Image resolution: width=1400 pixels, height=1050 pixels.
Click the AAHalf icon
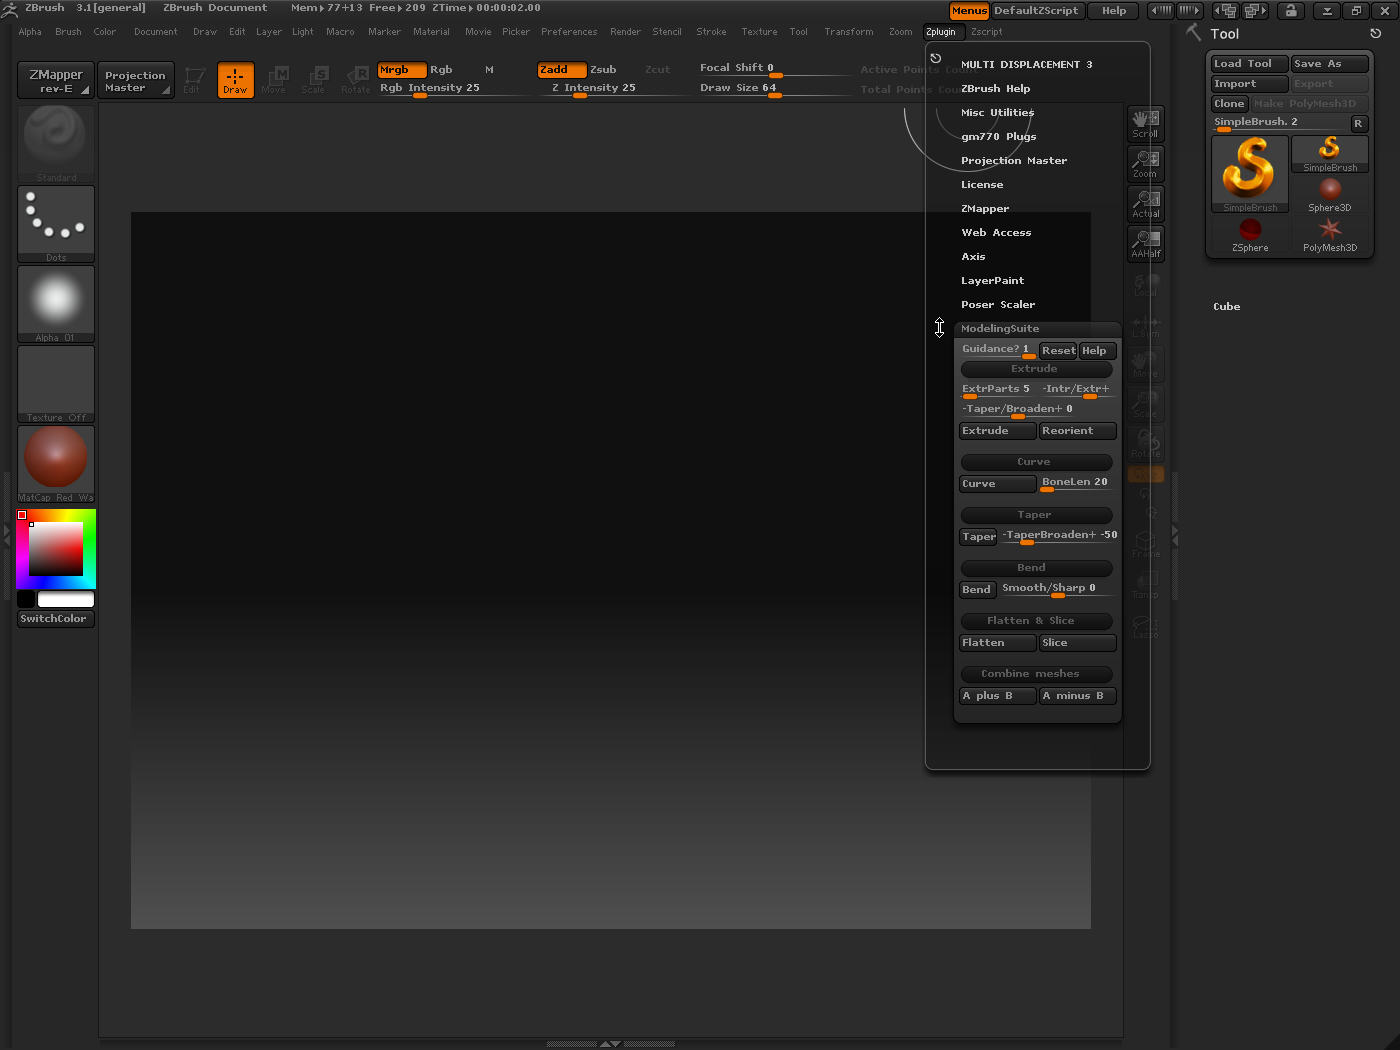(x=1145, y=244)
